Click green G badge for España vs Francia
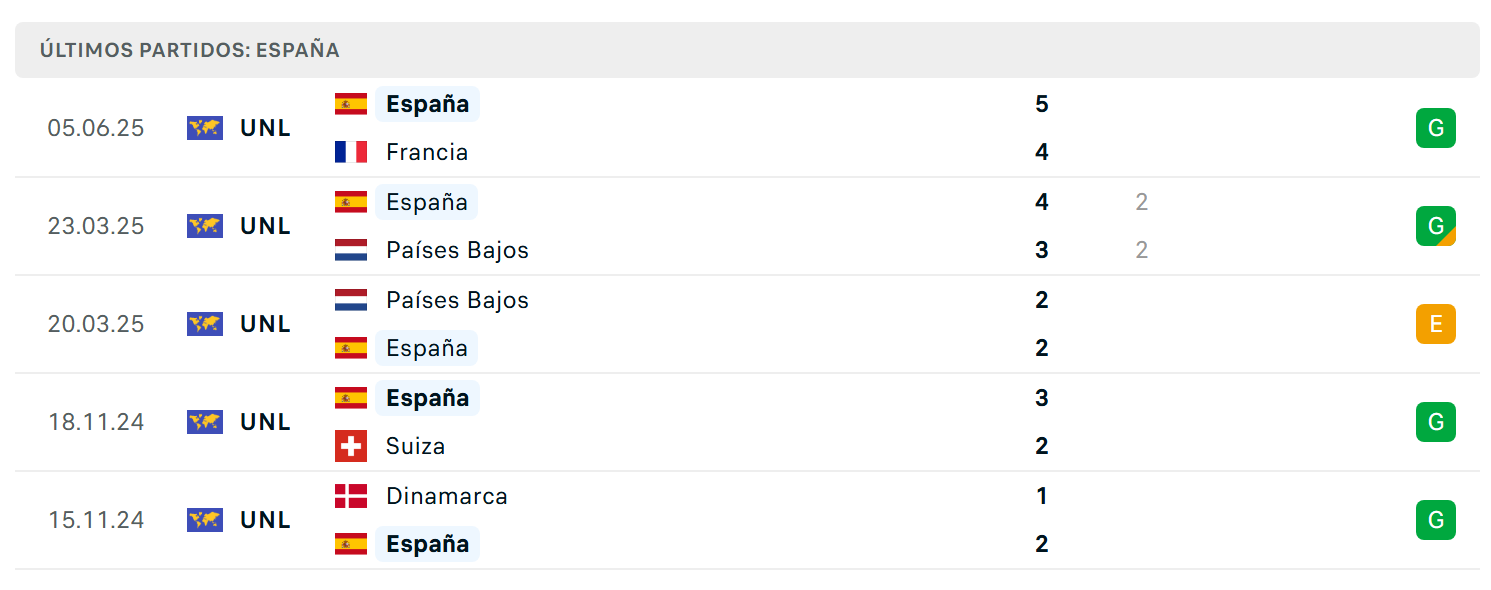 pyautogui.click(x=1436, y=128)
